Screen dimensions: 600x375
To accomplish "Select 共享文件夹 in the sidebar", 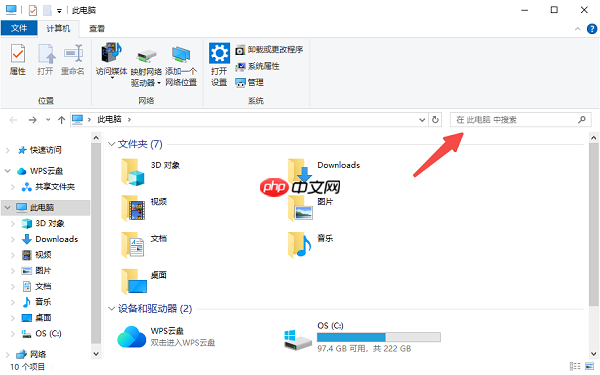I will point(48,187).
